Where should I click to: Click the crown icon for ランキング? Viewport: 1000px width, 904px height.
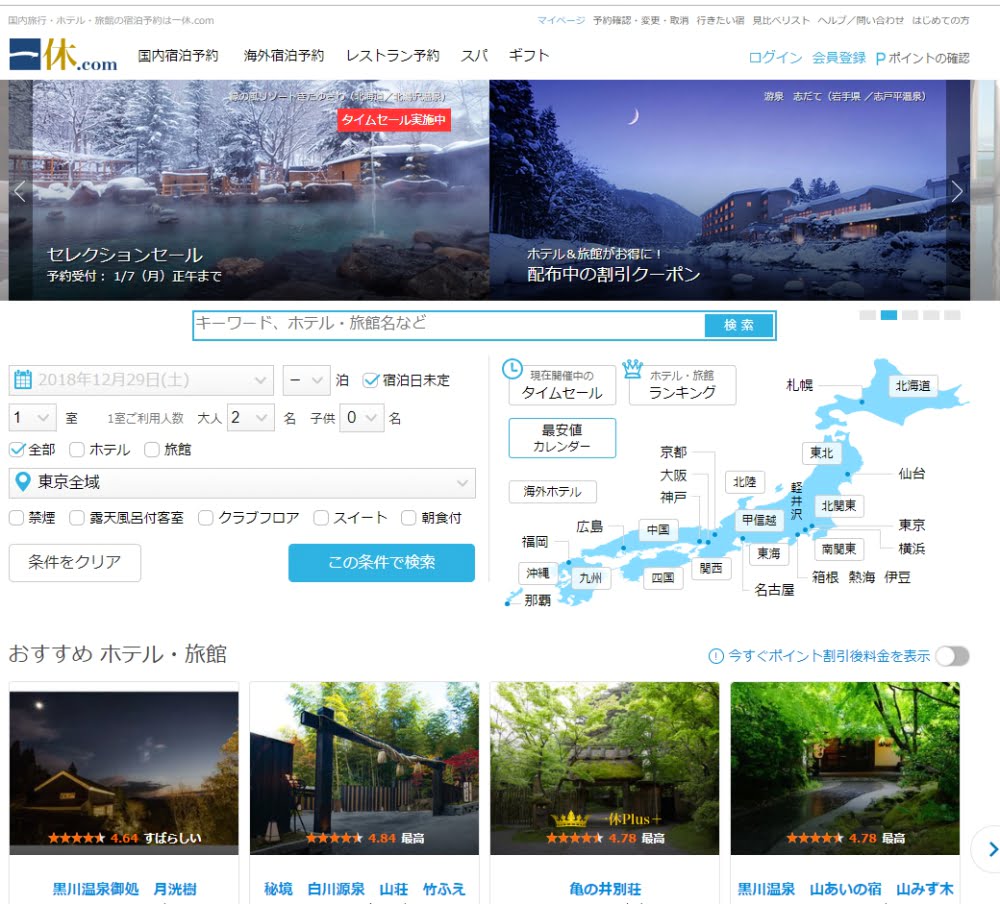tap(632, 368)
